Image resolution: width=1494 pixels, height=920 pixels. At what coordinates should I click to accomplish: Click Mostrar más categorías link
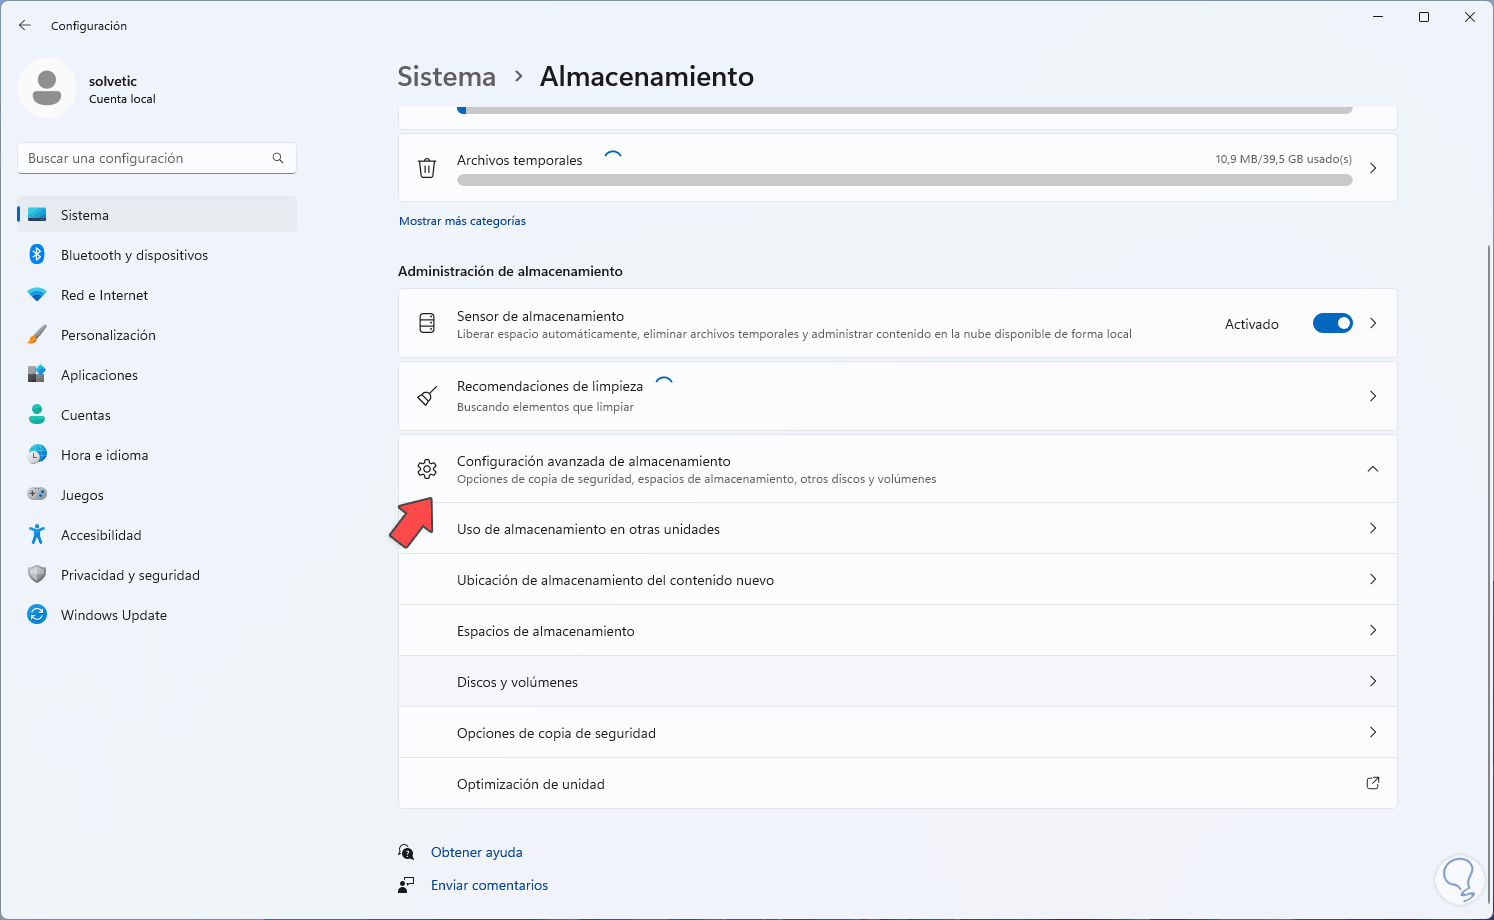[462, 221]
